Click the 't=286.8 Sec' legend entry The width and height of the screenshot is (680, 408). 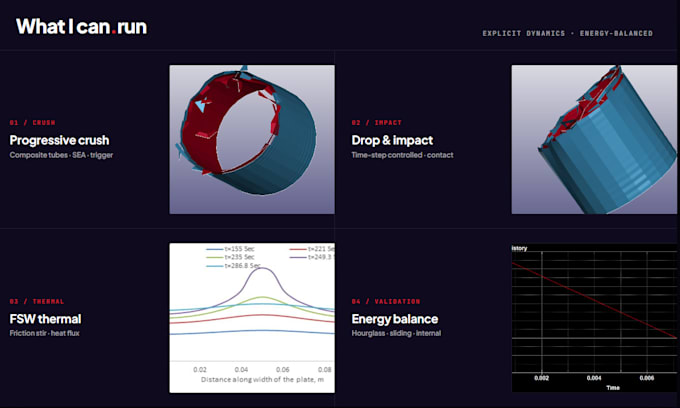(234, 265)
